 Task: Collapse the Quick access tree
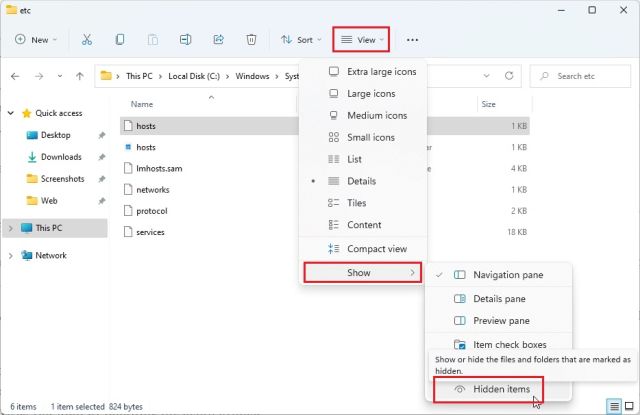point(11,113)
